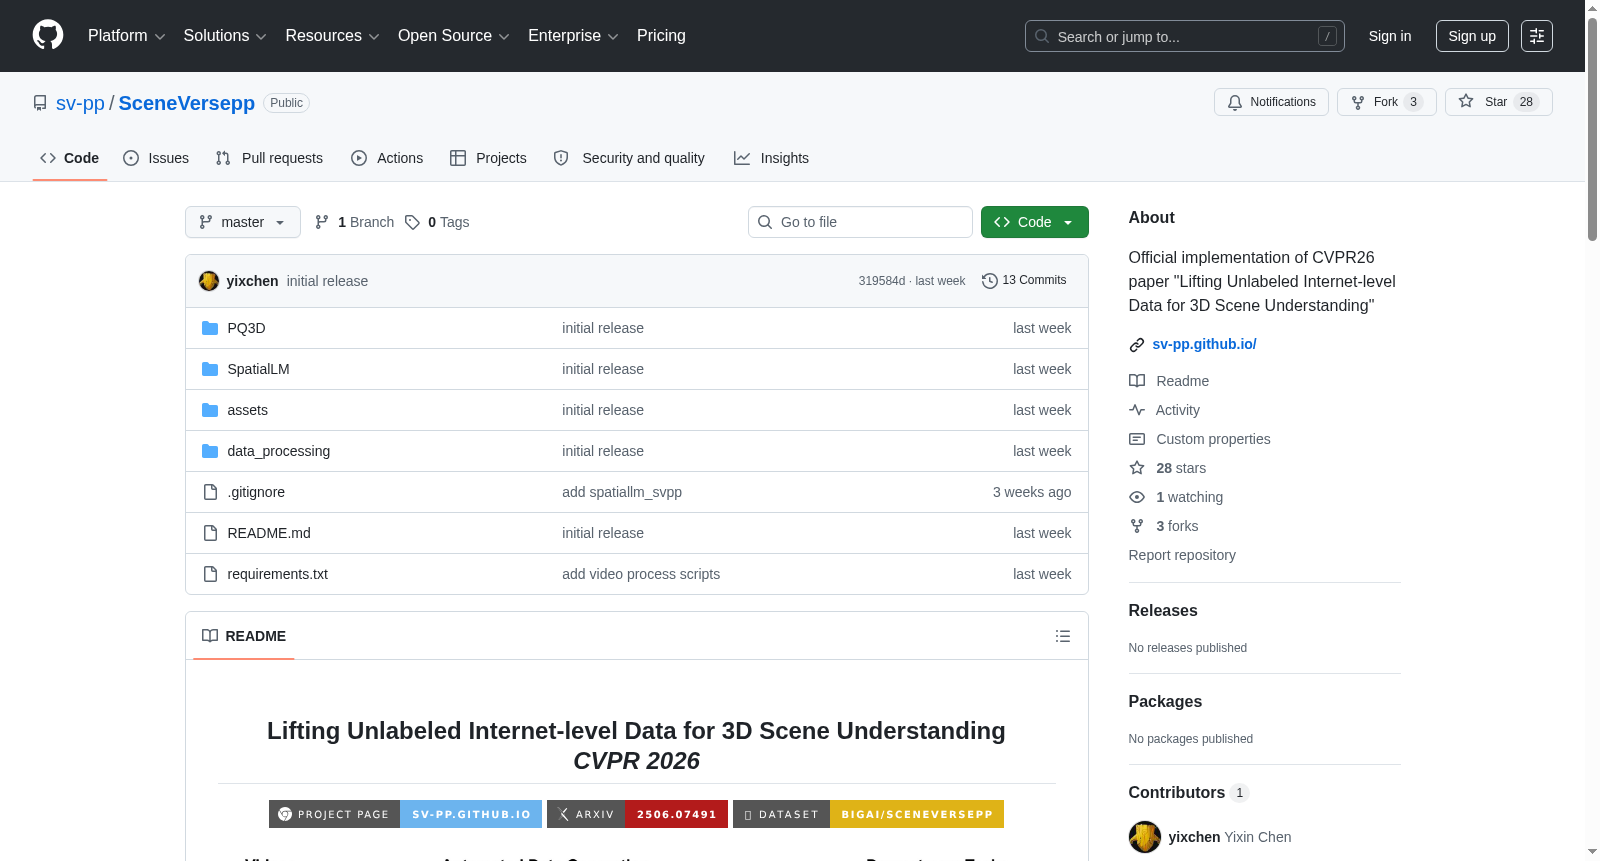Expand the Platform menu
Screen dimensions: 1600x861
(127, 36)
